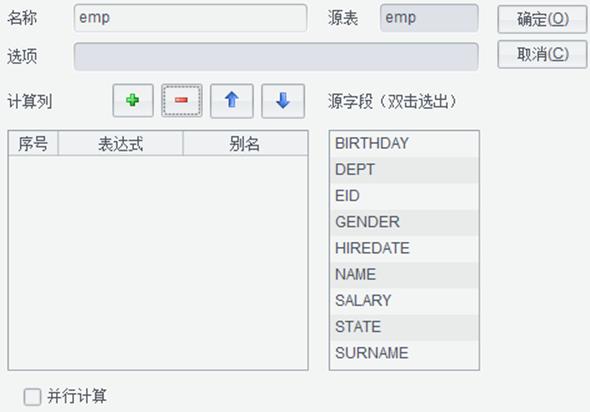Viewport: 590px width, 412px height.
Task: Select DEPT in source fields list
Action: tap(404, 170)
